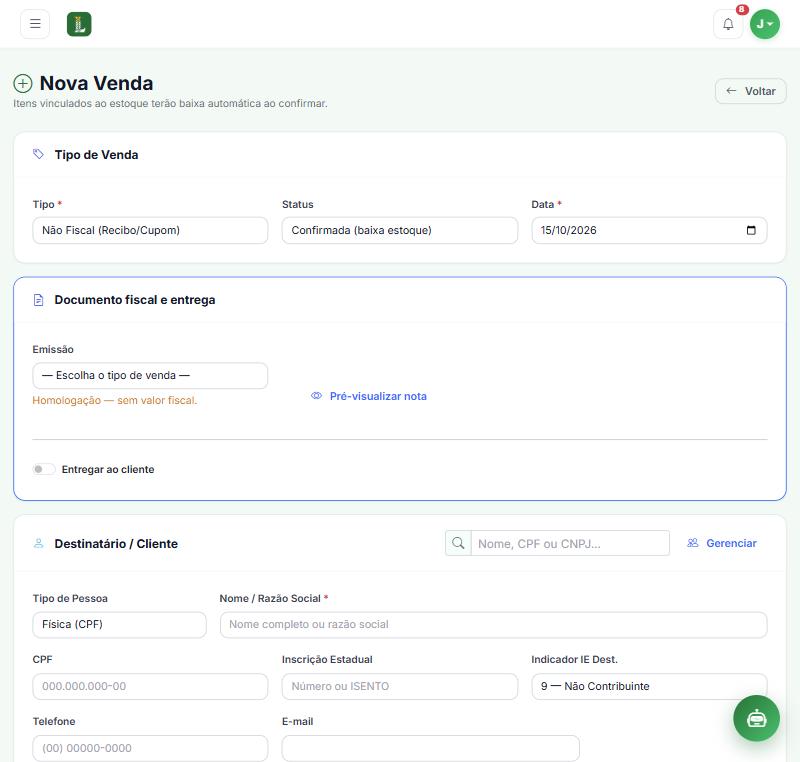The height and width of the screenshot is (762, 800).
Task: Click the Nova Venda plus icon
Action: 23,83
